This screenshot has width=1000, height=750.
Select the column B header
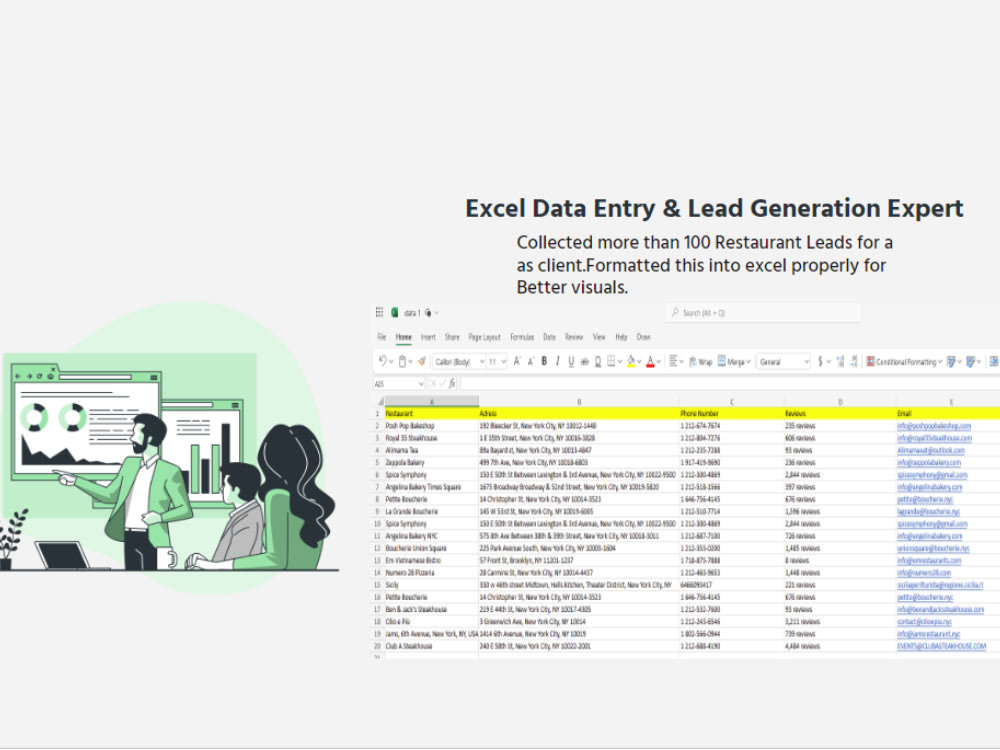coord(579,401)
